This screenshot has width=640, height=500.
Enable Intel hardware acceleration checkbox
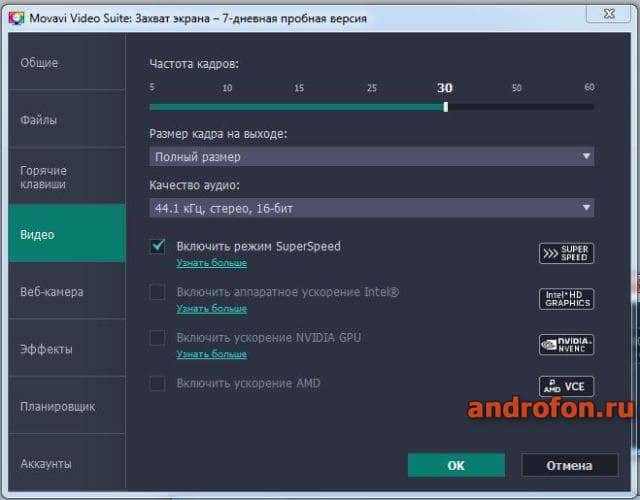tap(157, 292)
